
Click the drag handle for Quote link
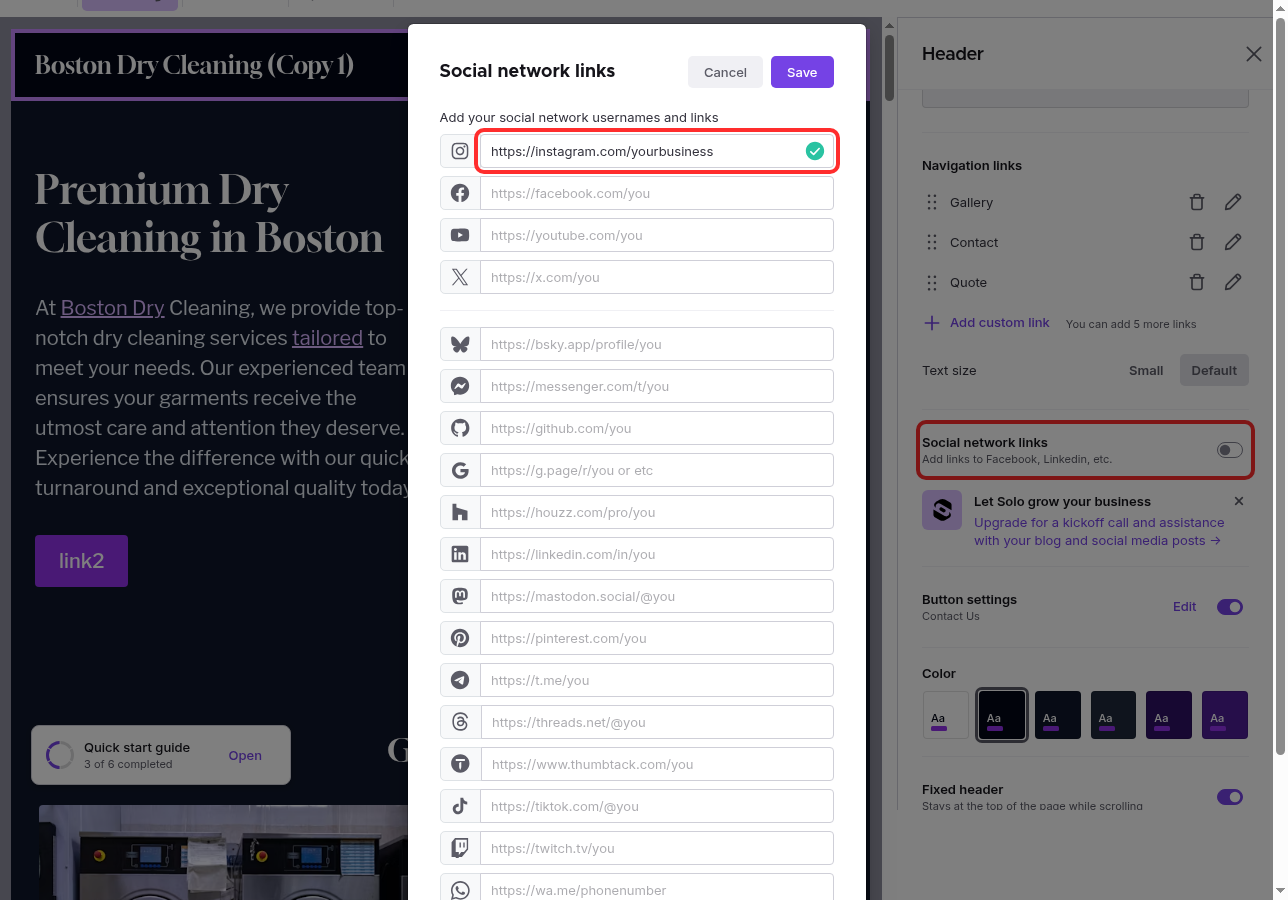click(932, 282)
